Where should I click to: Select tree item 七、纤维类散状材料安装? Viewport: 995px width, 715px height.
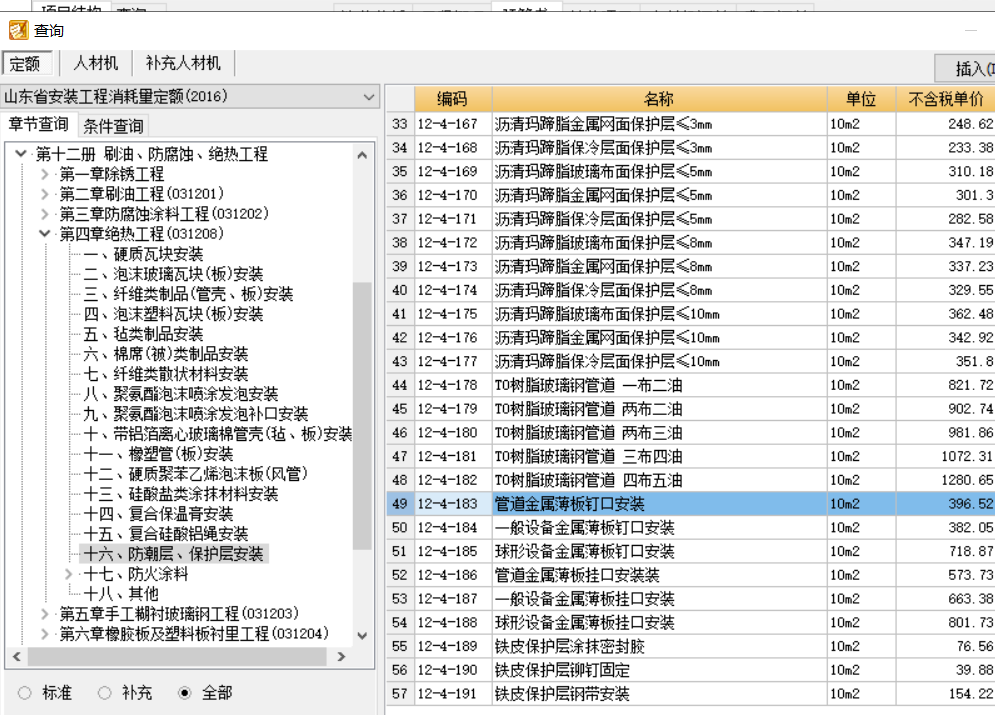[166, 374]
